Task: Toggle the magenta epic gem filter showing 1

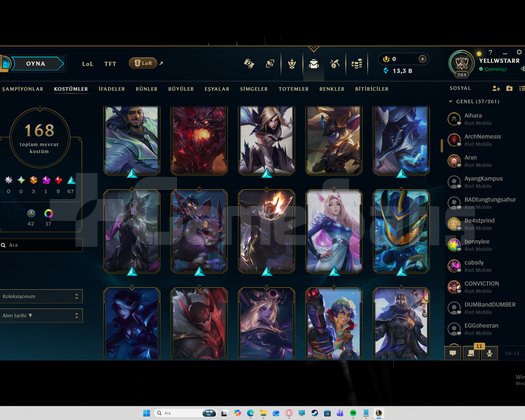Action: coord(46,181)
